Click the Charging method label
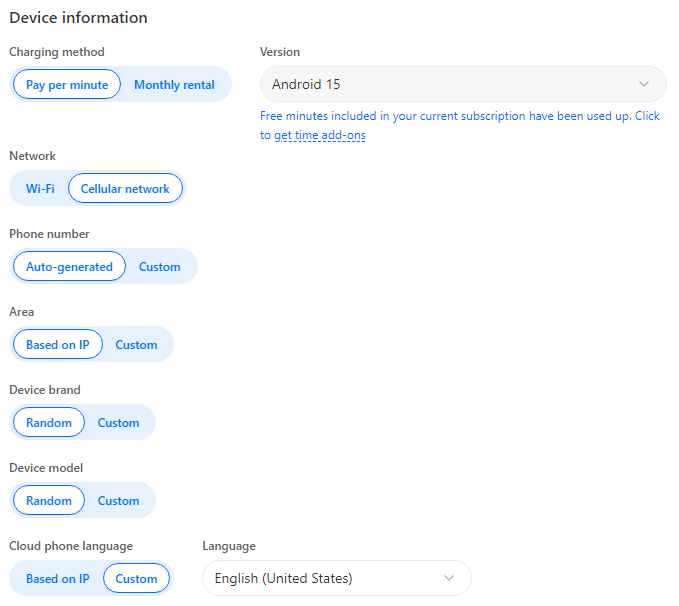The height and width of the screenshot is (606, 679). [x=57, y=52]
